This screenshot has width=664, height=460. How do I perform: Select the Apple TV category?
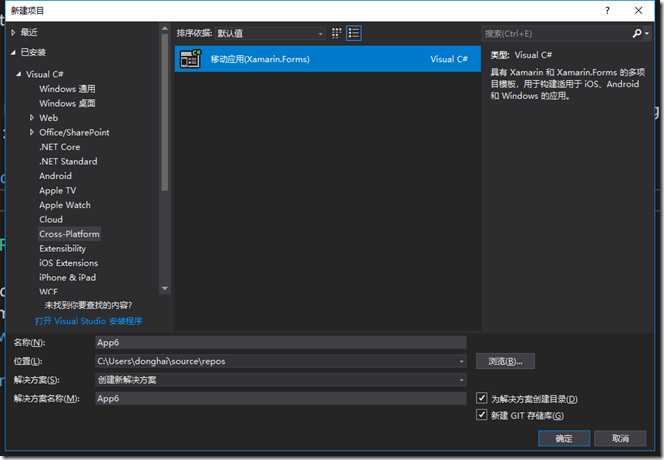coord(58,191)
